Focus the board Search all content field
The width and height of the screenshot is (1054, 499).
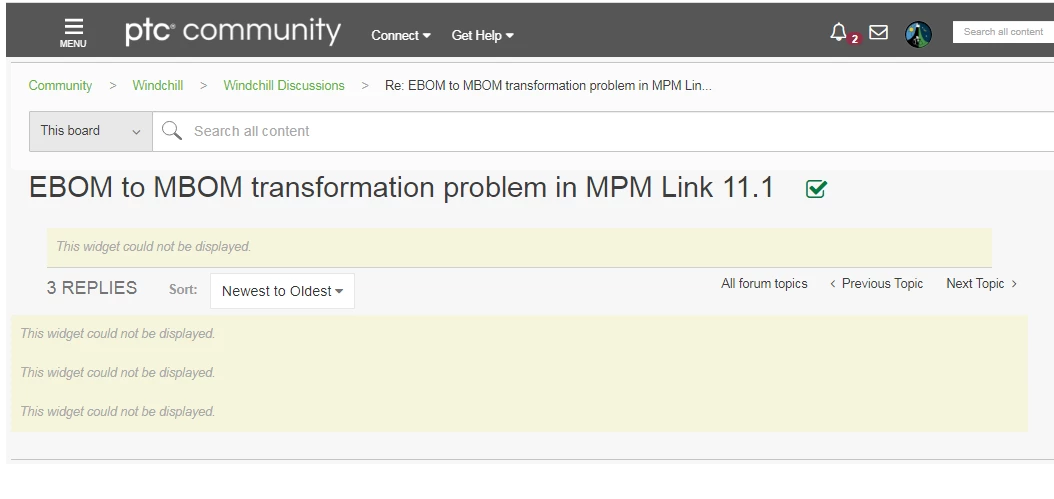[x=603, y=131]
